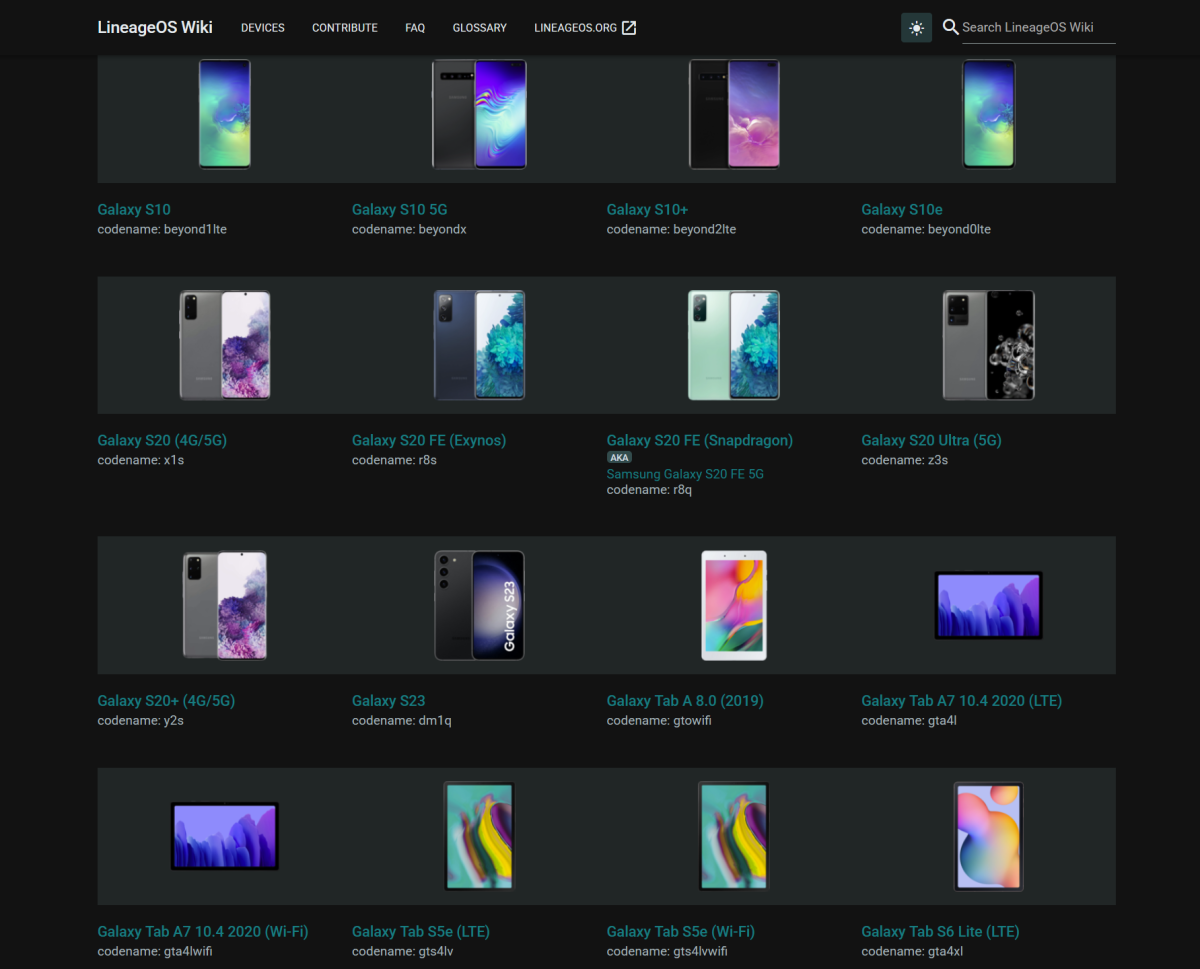The image size is (1200, 969).
Task: Open the Galaxy S20 Ultra (5G) link
Action: tap(931, 440)
